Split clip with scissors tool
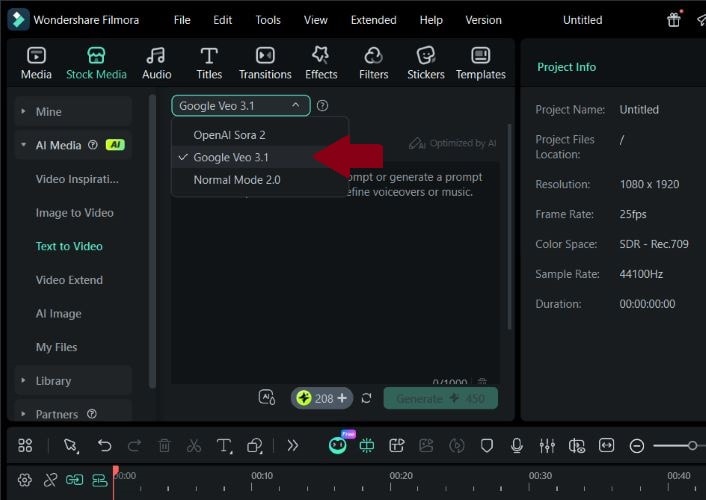Viewport: 706px width, 500px height. pyautogui.click(x=194, y=445)
